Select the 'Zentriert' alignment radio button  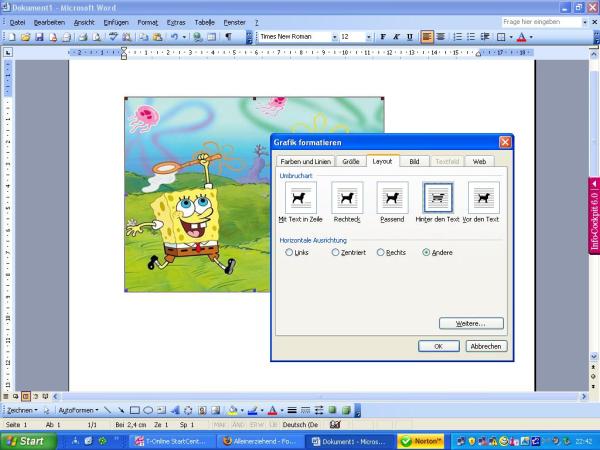point(333,252)
